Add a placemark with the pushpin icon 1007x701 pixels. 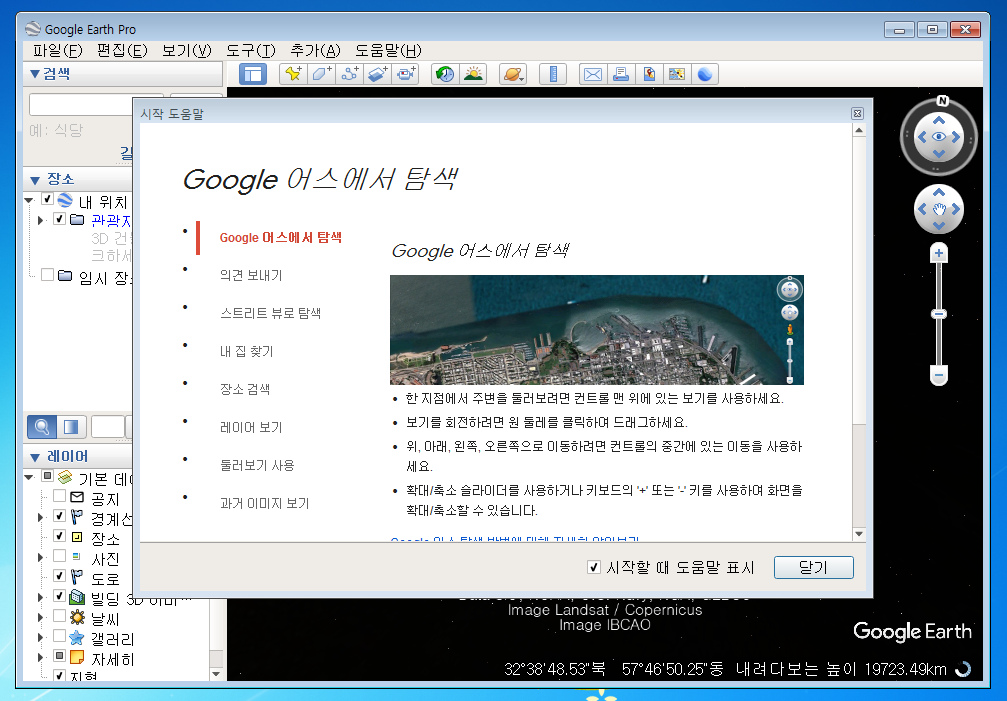pos(293,74)
